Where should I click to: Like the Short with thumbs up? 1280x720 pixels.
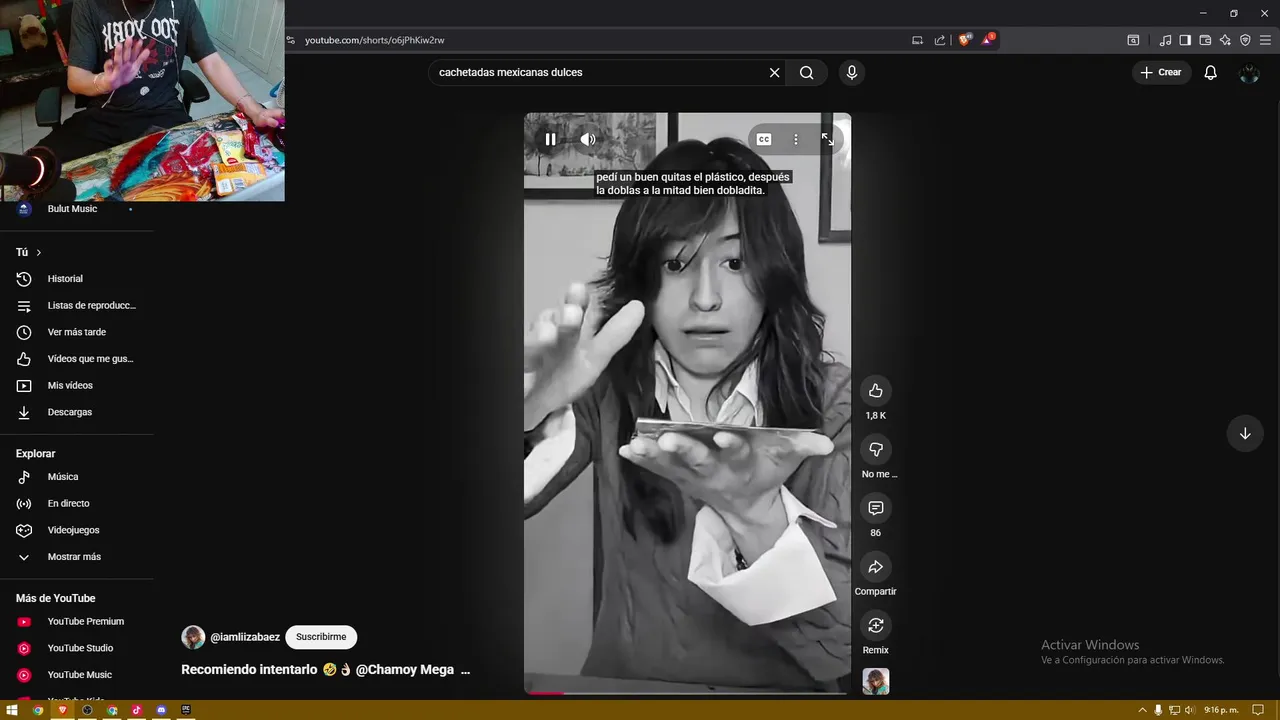876,391
